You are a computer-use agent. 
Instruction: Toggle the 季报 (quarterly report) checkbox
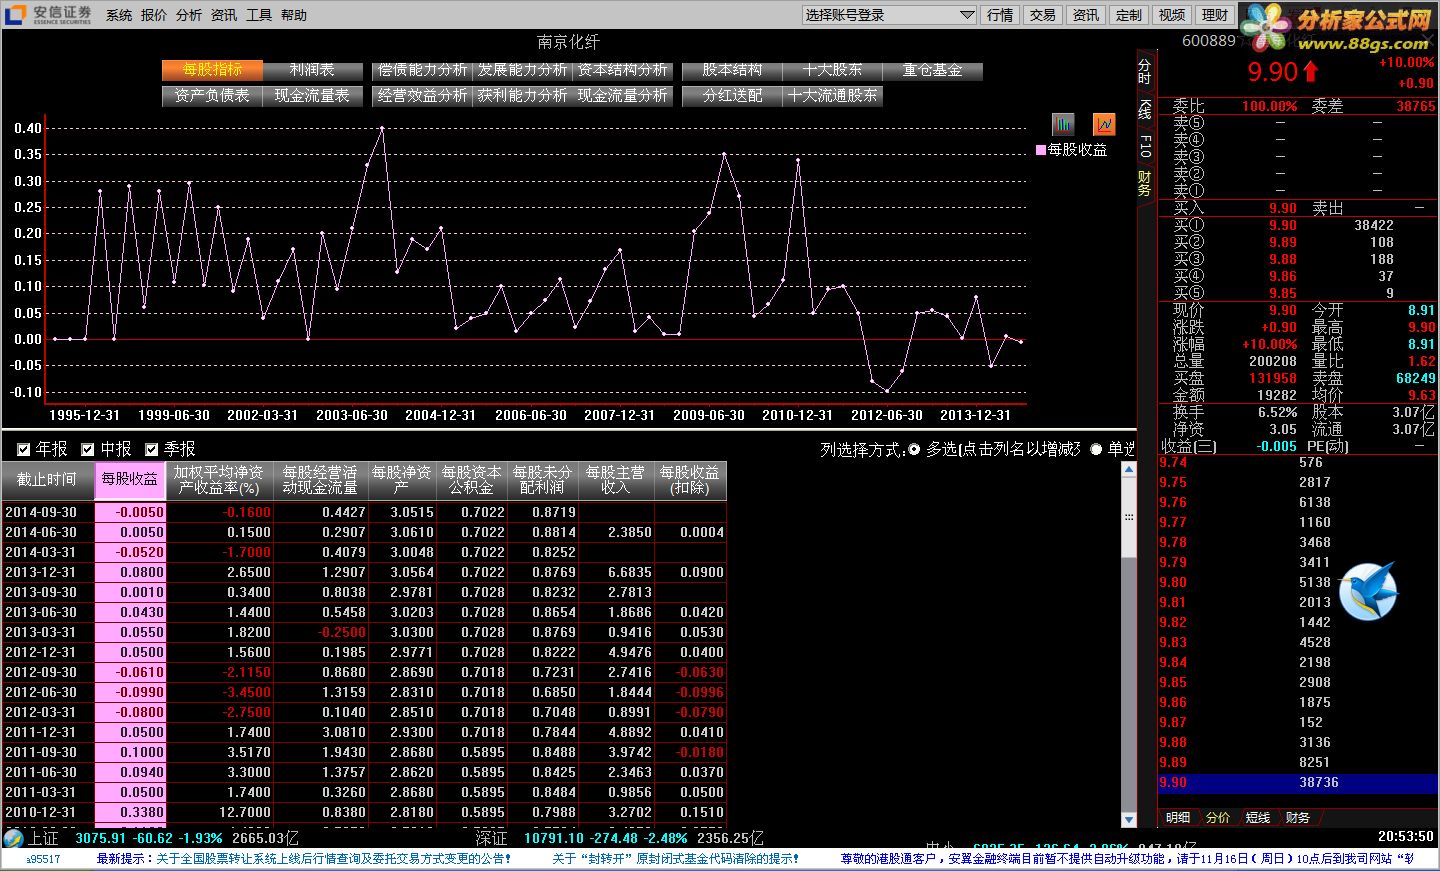(x=152, y=450)
